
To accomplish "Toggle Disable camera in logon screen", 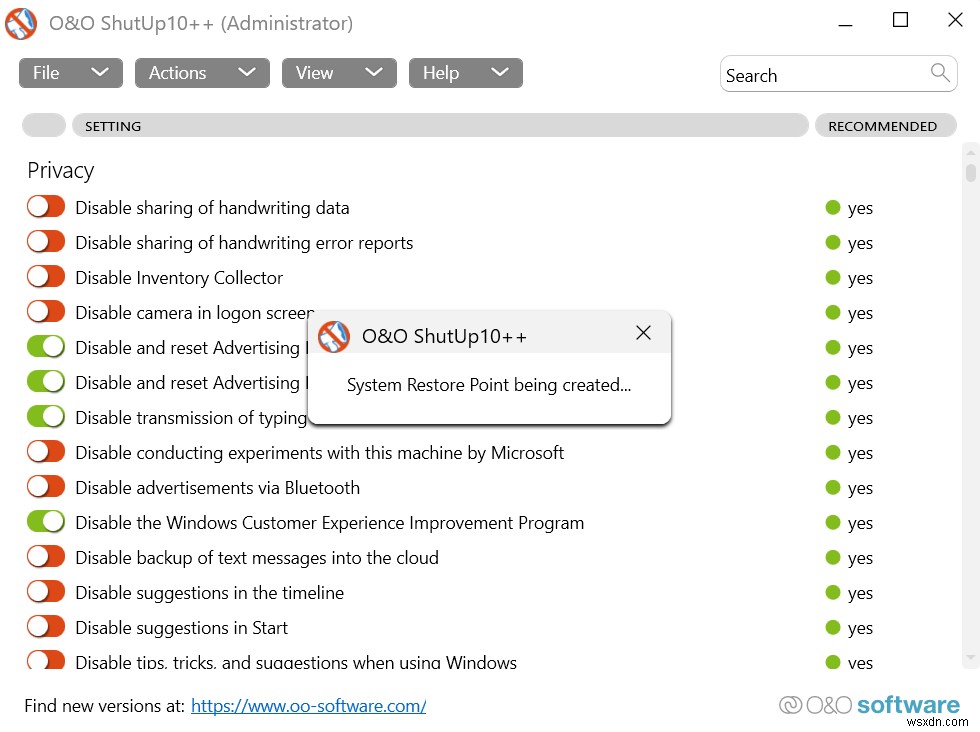I will click(46, 312).
